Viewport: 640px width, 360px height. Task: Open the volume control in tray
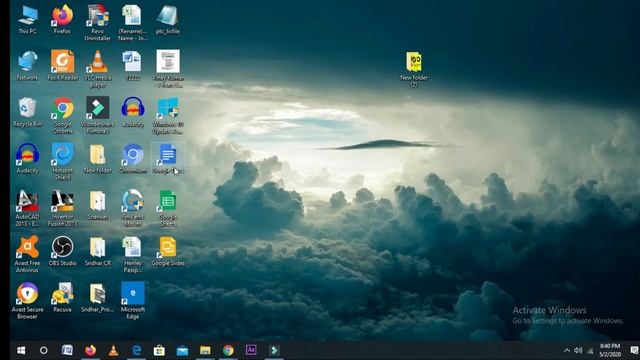pyautogui.click(x=578, y=350)
